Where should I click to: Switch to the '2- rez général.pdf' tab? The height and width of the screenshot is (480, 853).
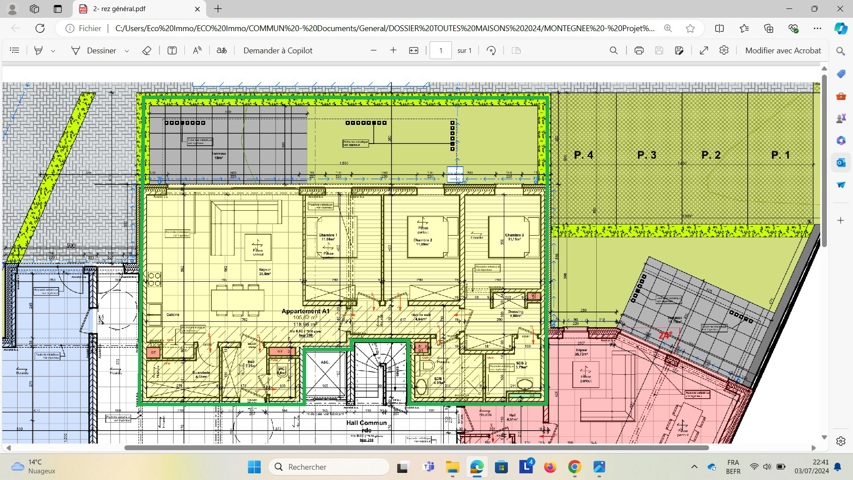click(139, 9)
